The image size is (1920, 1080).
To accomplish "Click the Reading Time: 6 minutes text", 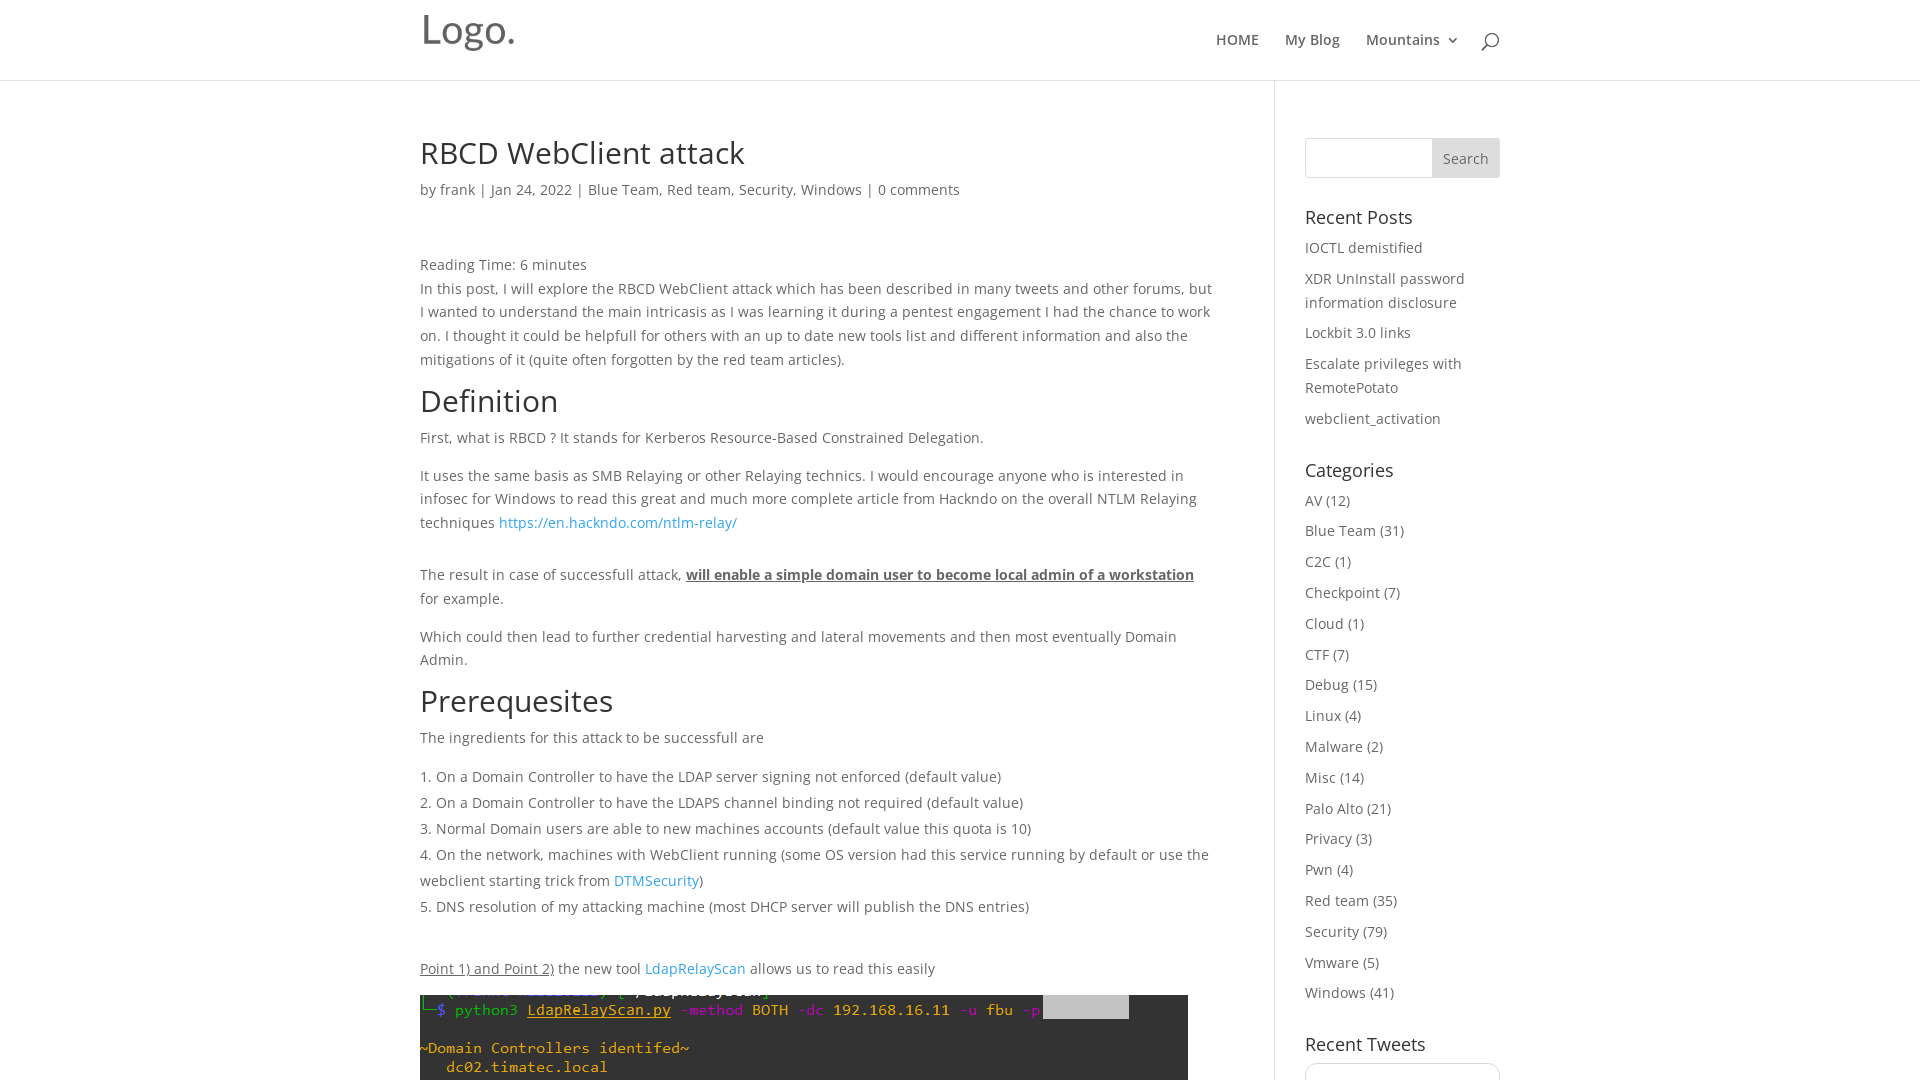I will [503, 265].
